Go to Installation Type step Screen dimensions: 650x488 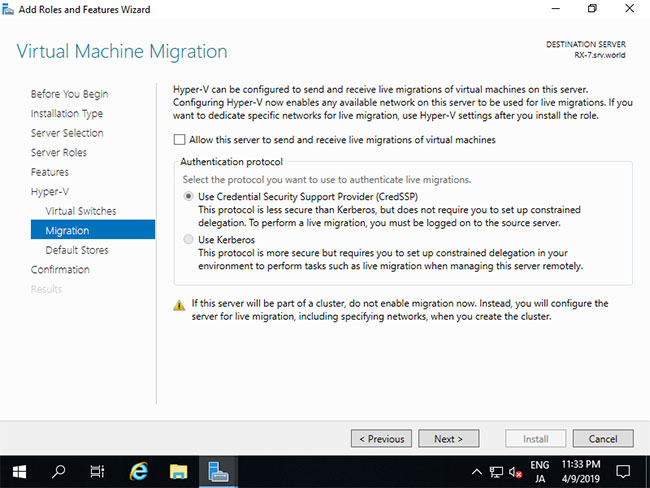coord(67,114)
